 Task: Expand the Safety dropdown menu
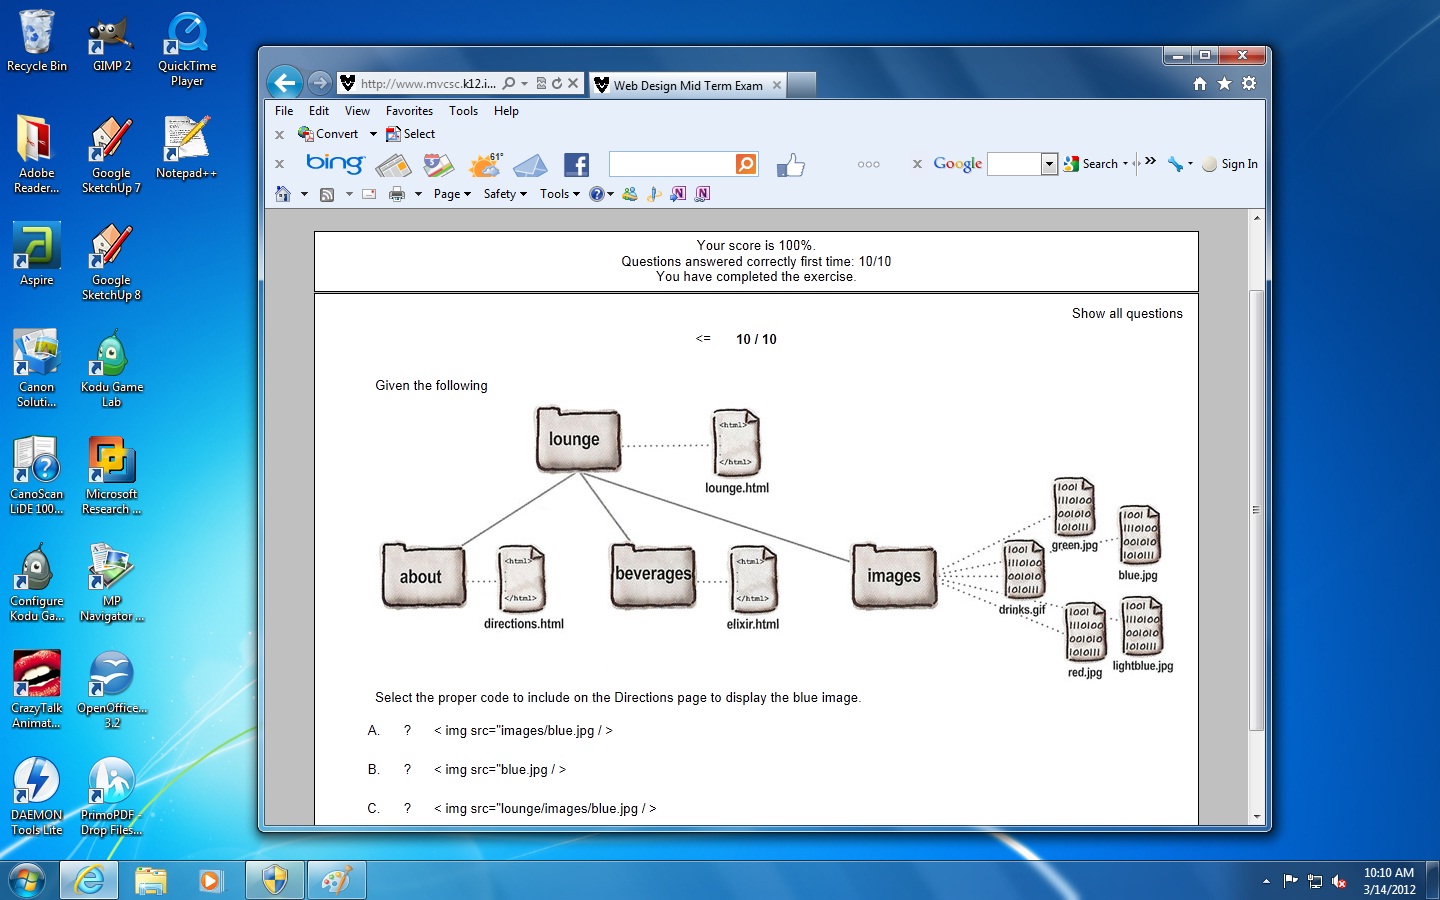[504, 194]
